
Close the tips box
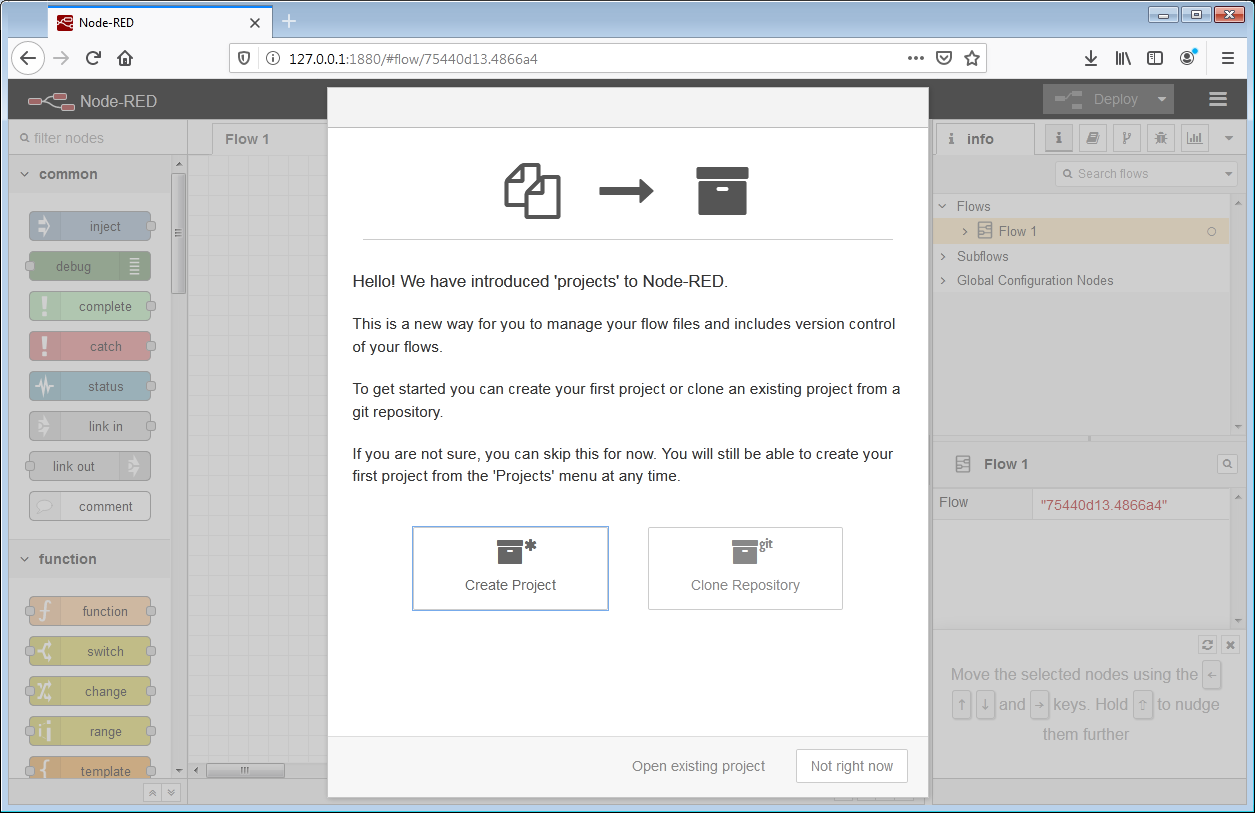pyautogui.click(x=1231, y=645)
